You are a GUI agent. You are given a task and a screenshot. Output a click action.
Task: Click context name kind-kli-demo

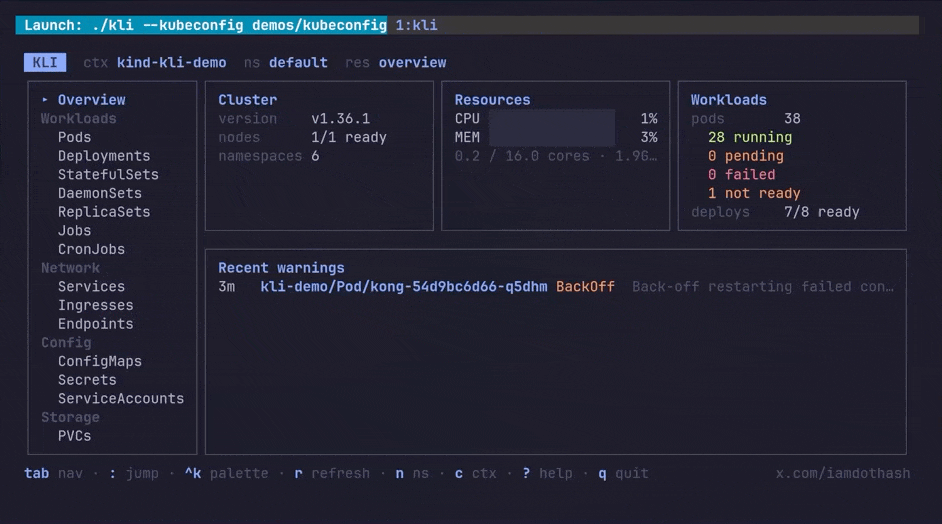[x=171, y=62]
